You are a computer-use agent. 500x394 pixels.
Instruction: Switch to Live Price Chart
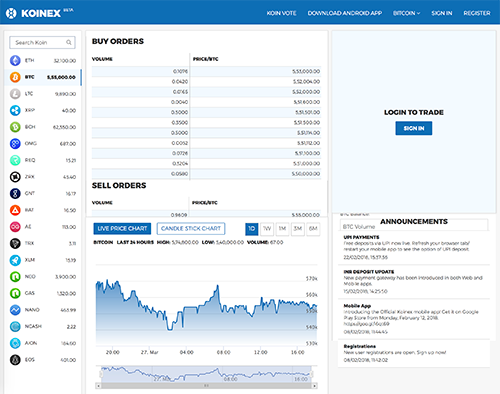[x=122, y=228]
